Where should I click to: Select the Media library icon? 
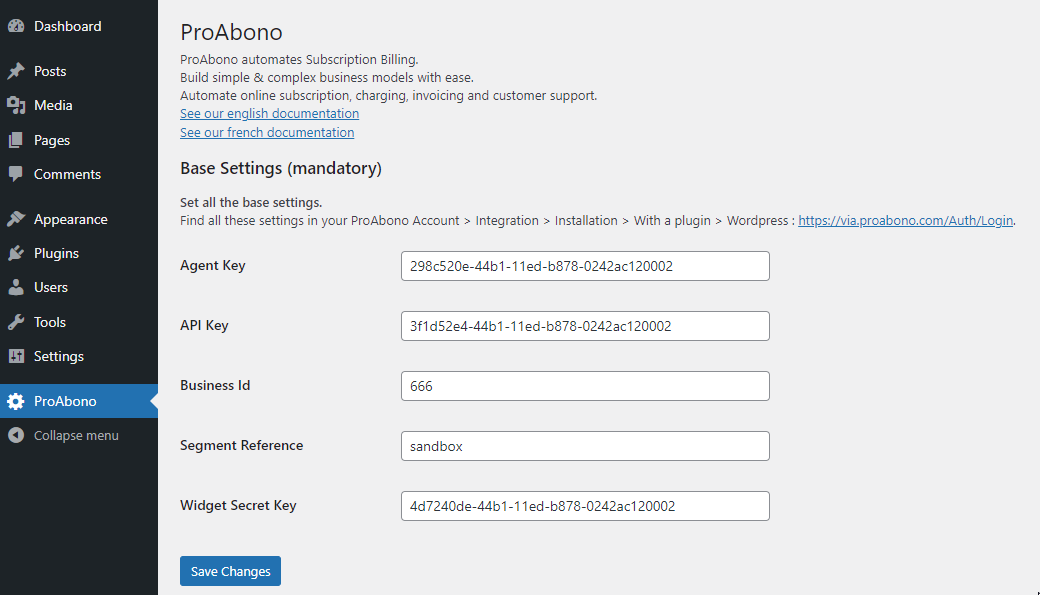16,105
